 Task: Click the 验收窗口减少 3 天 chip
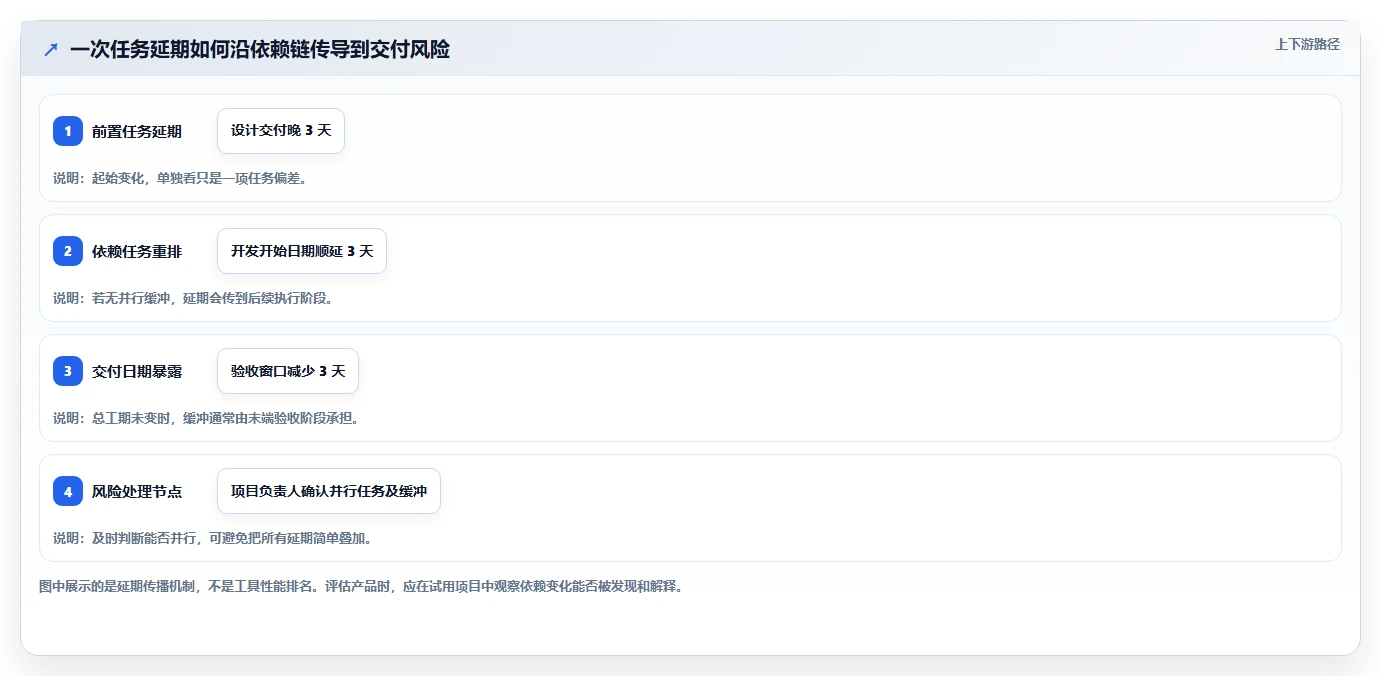click(288, 371)
